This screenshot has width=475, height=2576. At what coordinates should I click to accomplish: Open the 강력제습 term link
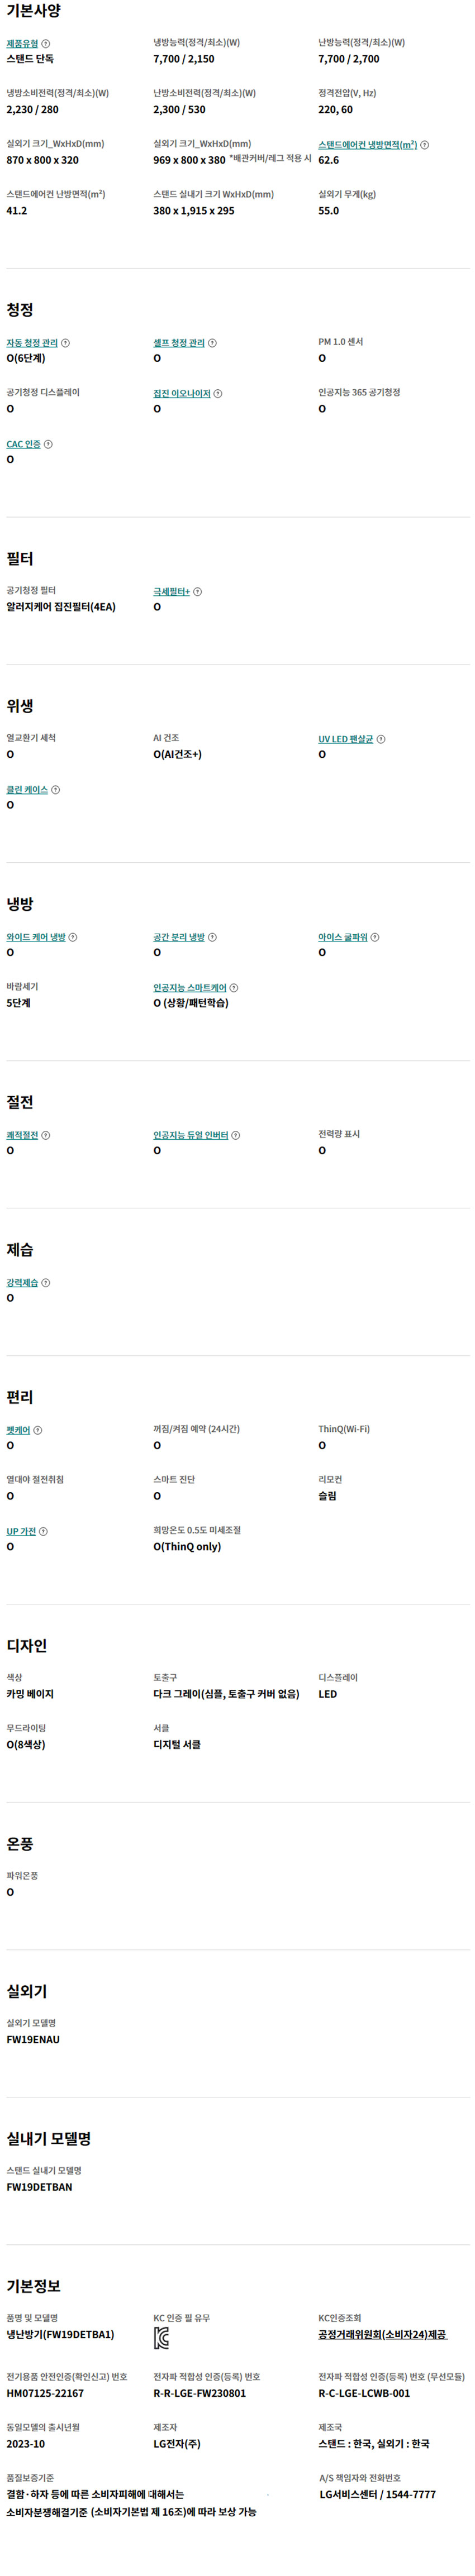point(22,1283)
